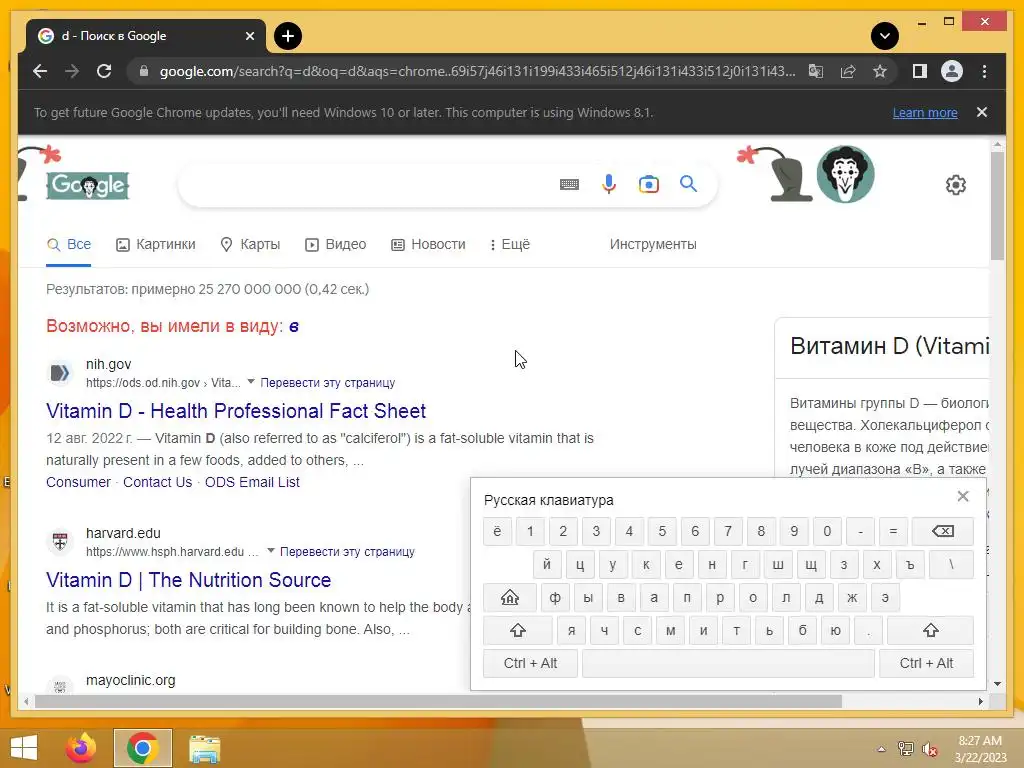Click the Chrome forward arrow
Image resolution: width=1024 pixels, height=768 pixels.
[x=72, y=71]
